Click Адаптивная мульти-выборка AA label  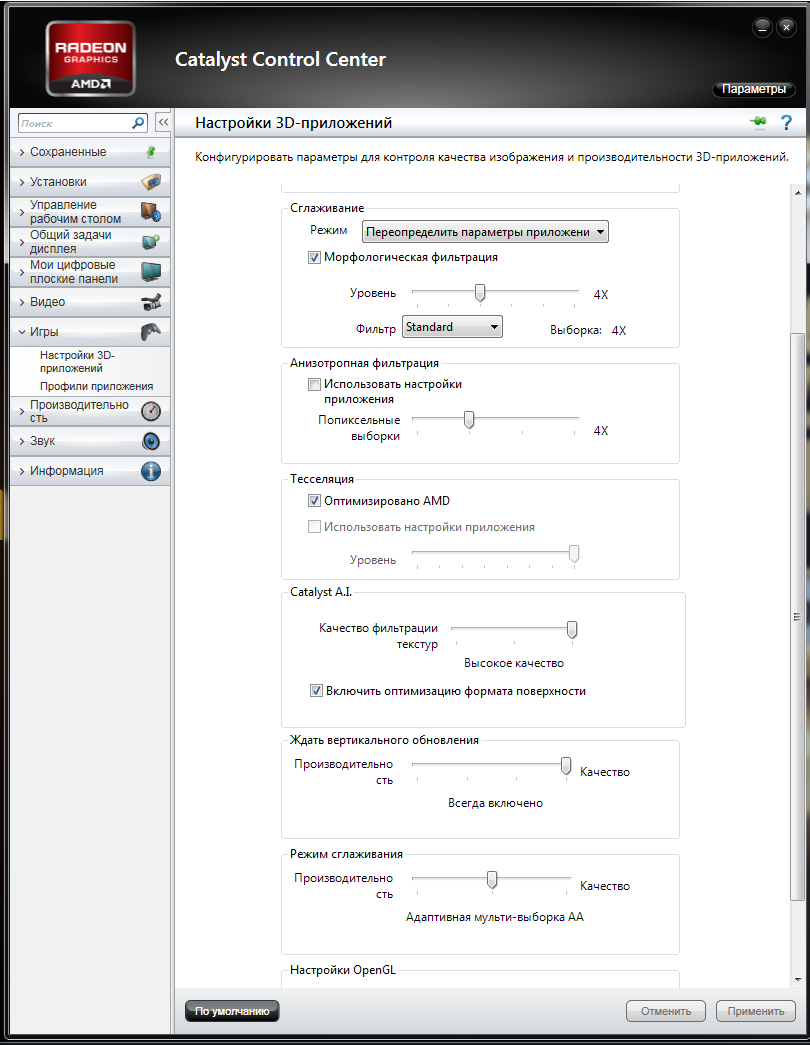pos(495,917)
